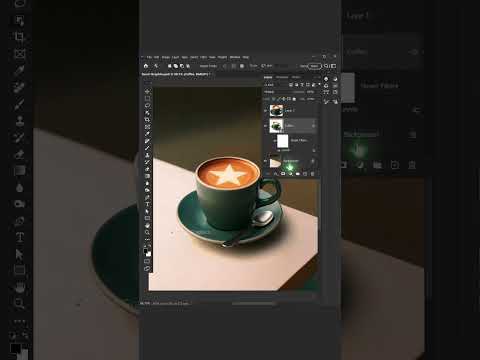Toggle layer filtering switch on or off
The image size is (480, 360).
319,85
